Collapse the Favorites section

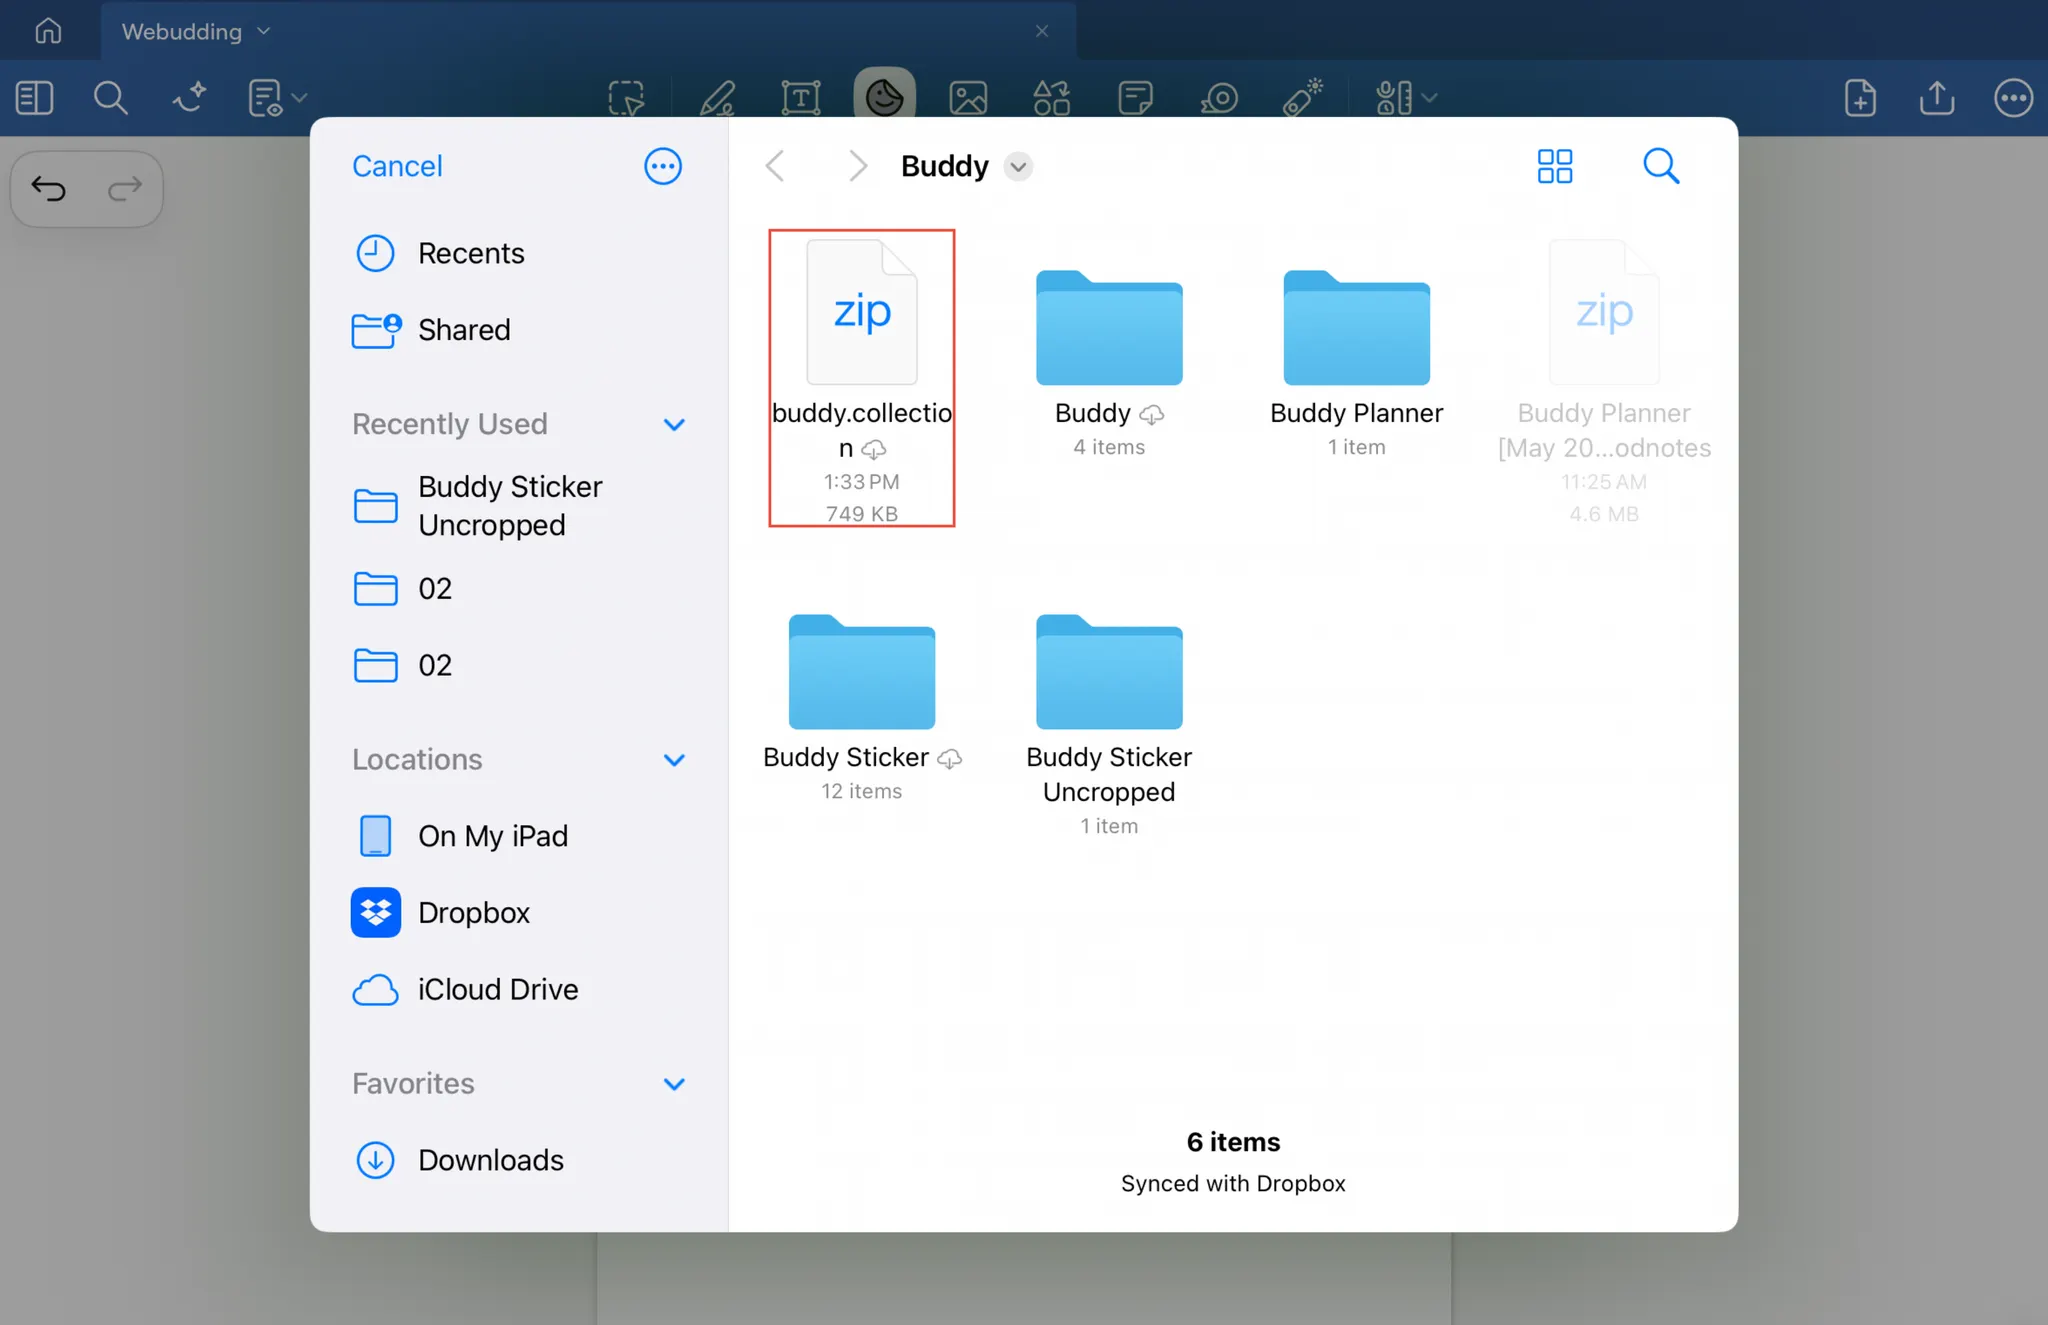pos(674,1084)
